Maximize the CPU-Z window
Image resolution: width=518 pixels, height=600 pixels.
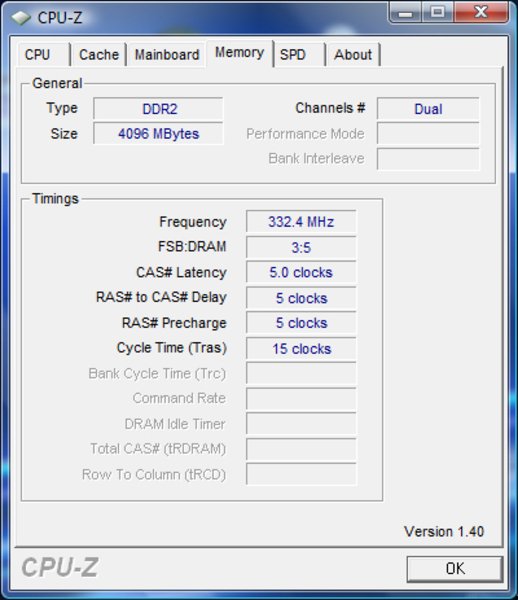click(438, 13)
